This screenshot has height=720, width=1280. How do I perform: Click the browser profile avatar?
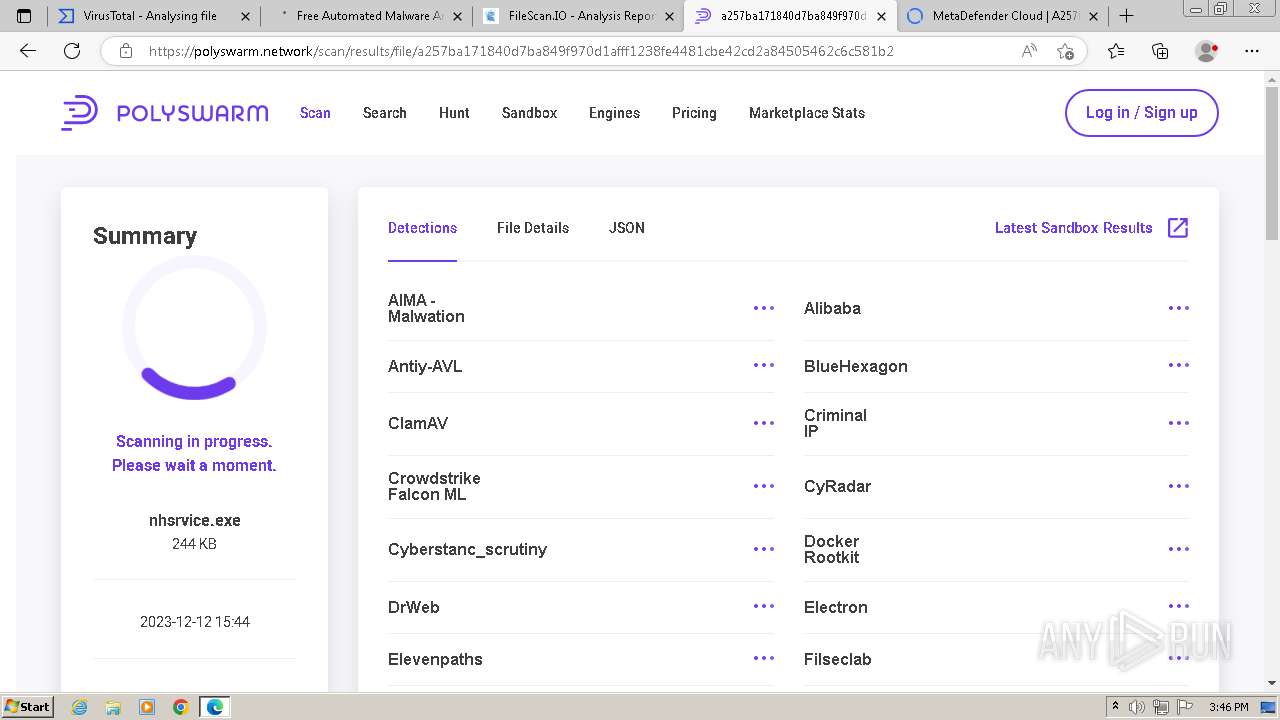[1207, 51]
